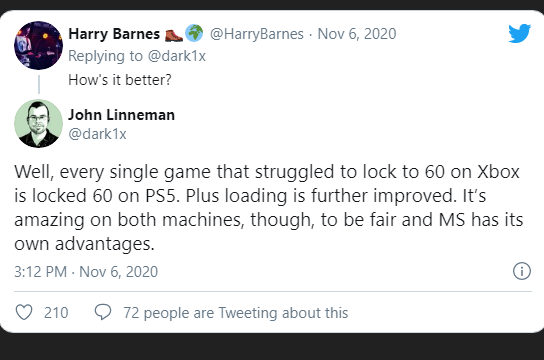This screenshot has width=544, height=360.
Task: Open the John Linneman display name
Action: click(121, 115)
